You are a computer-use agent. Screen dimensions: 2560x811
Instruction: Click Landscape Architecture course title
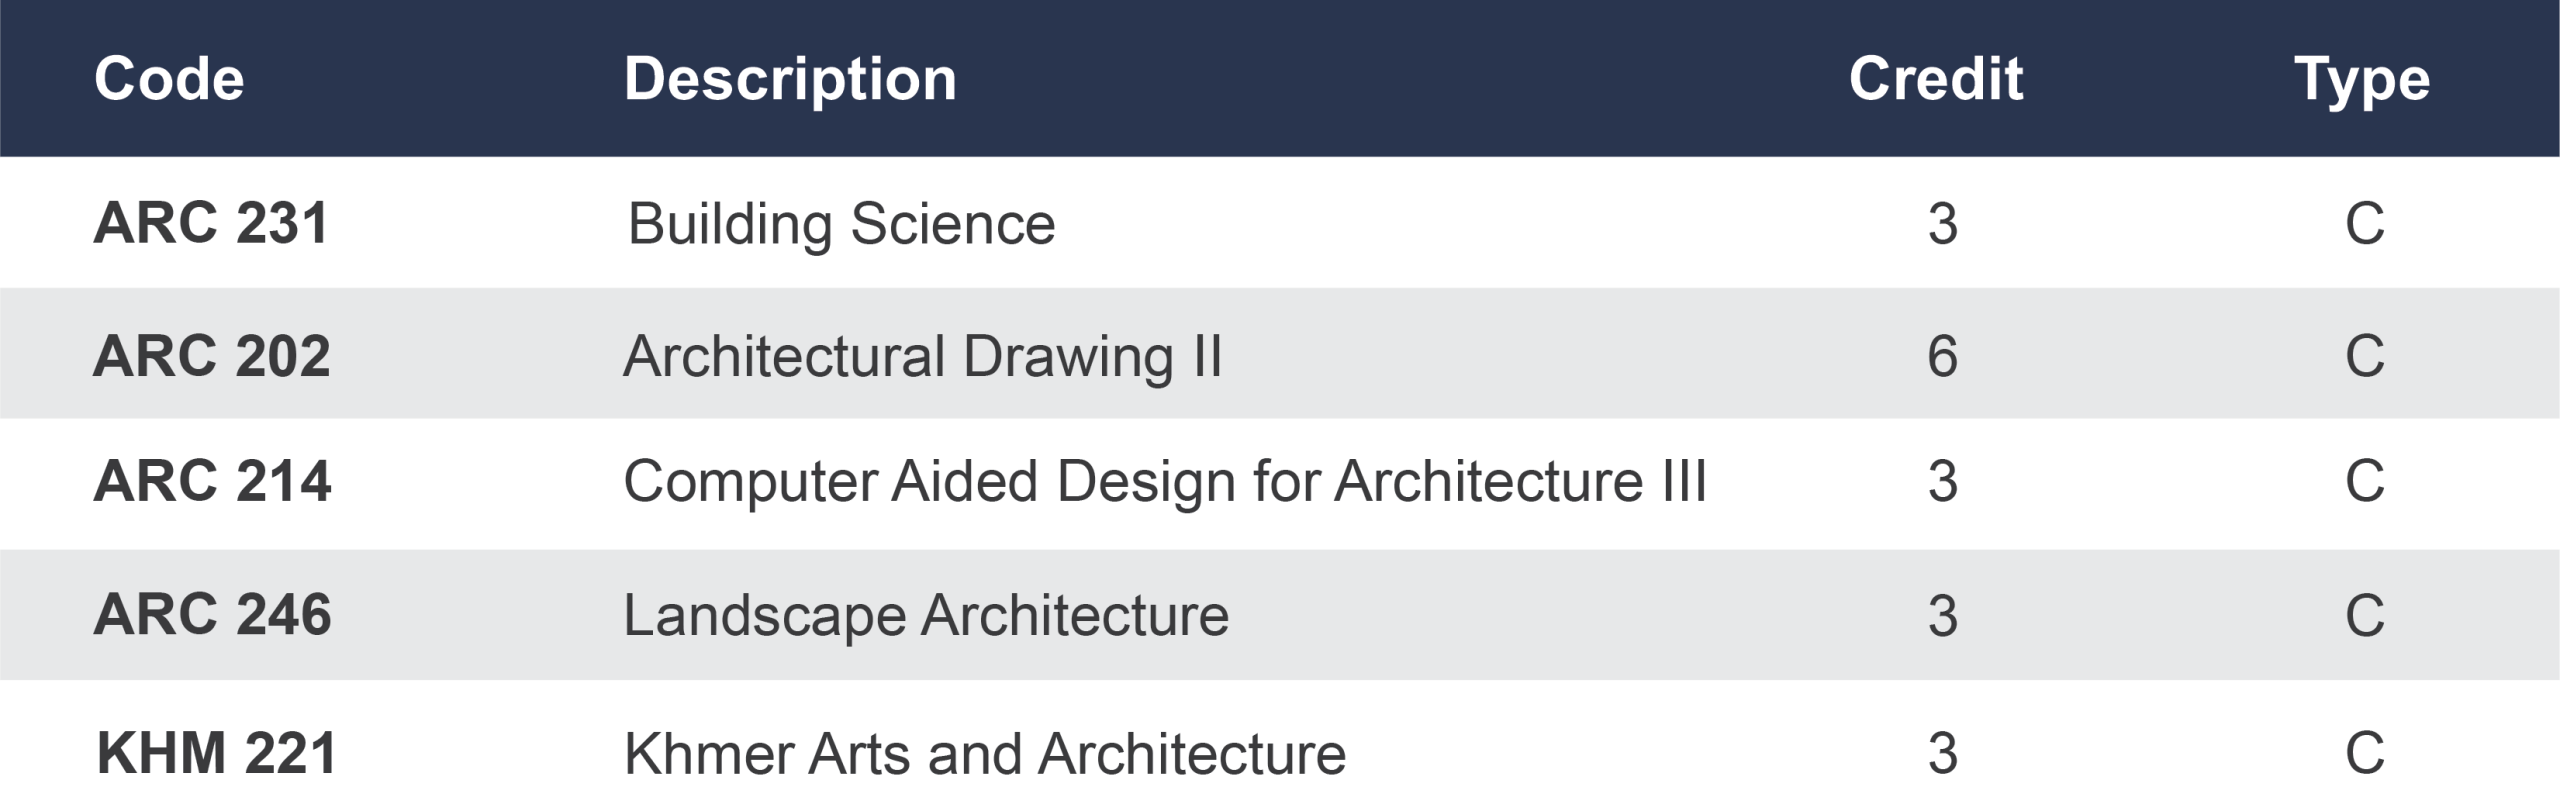926,615
